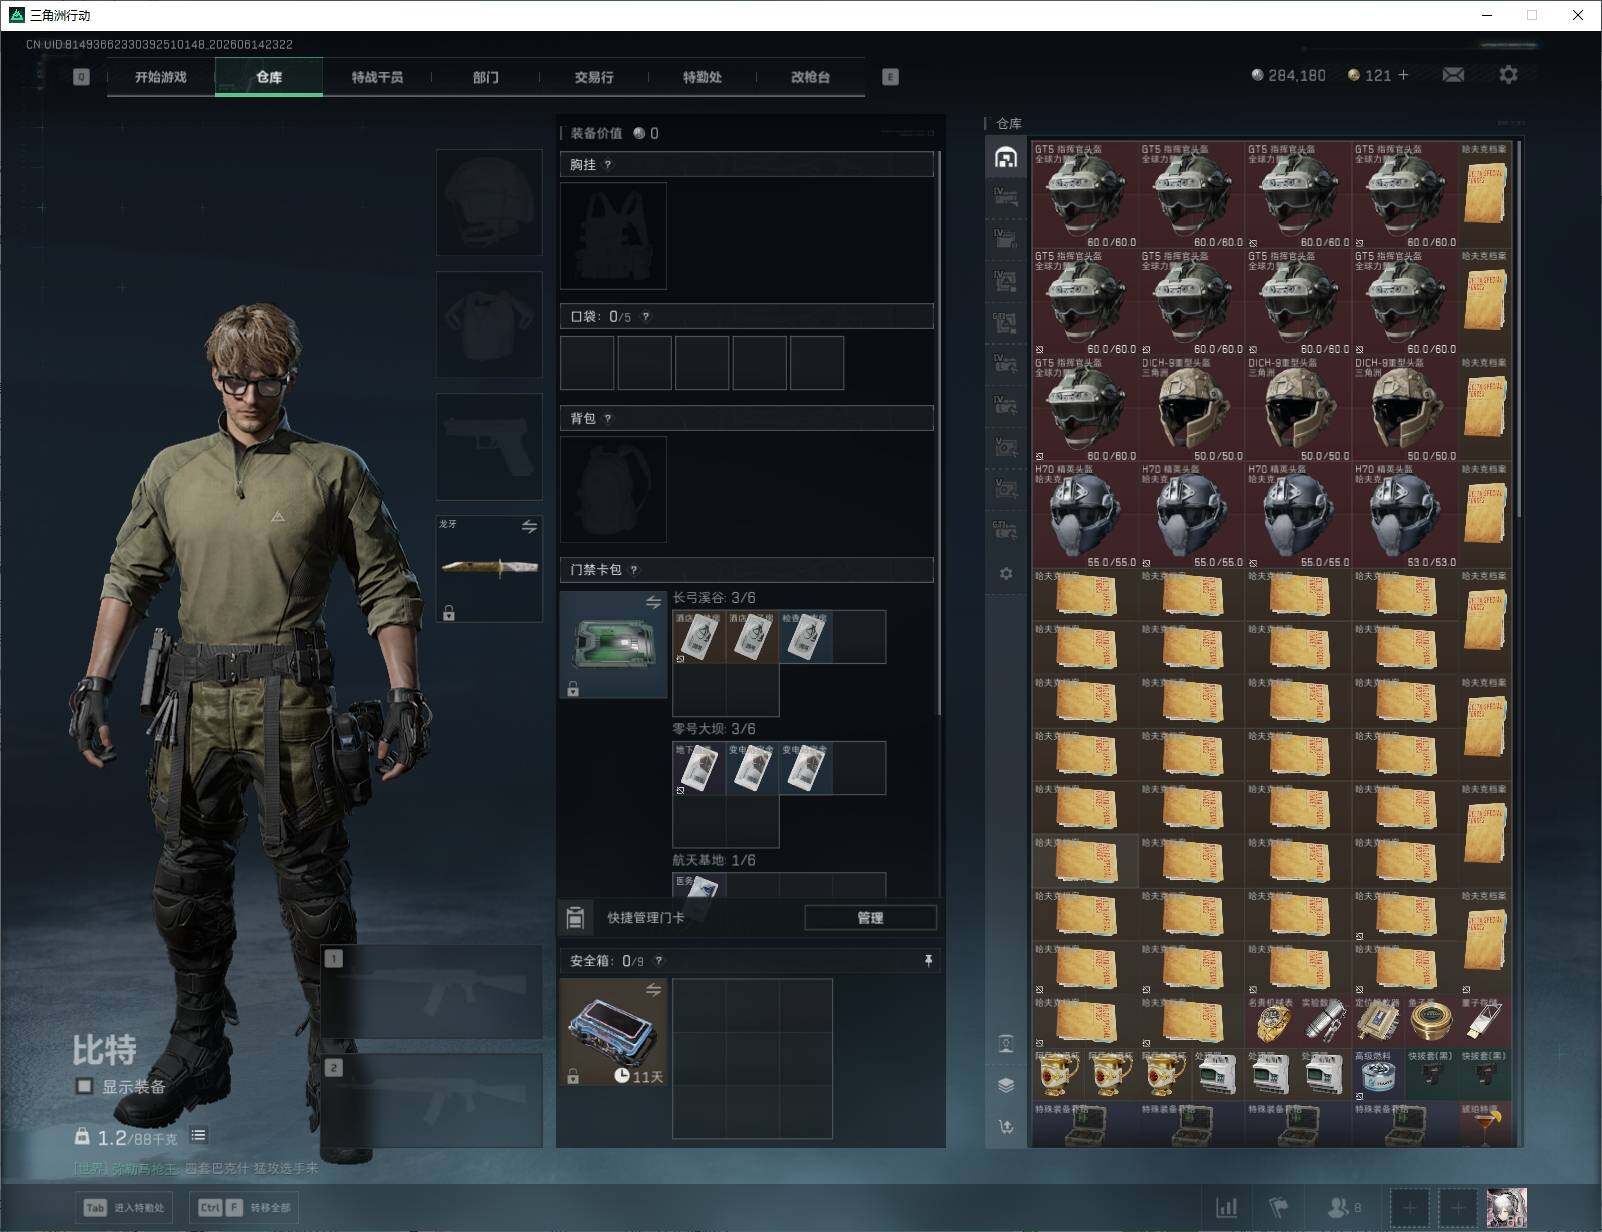Select the cocktail glass item in warehouse
Viewport: 1602px width, 1232px height.
[x=1485, y=1125]
